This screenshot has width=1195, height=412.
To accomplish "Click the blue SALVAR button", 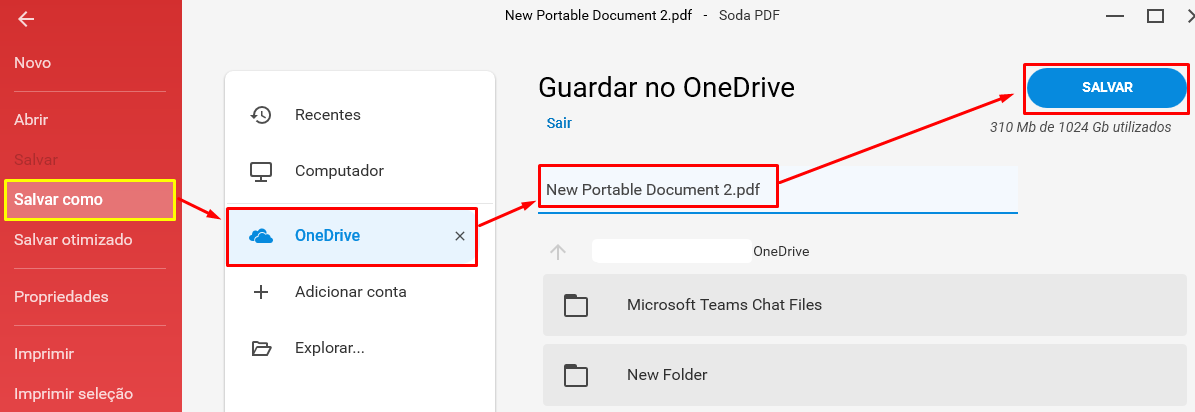I will (x=1107, y=88).
